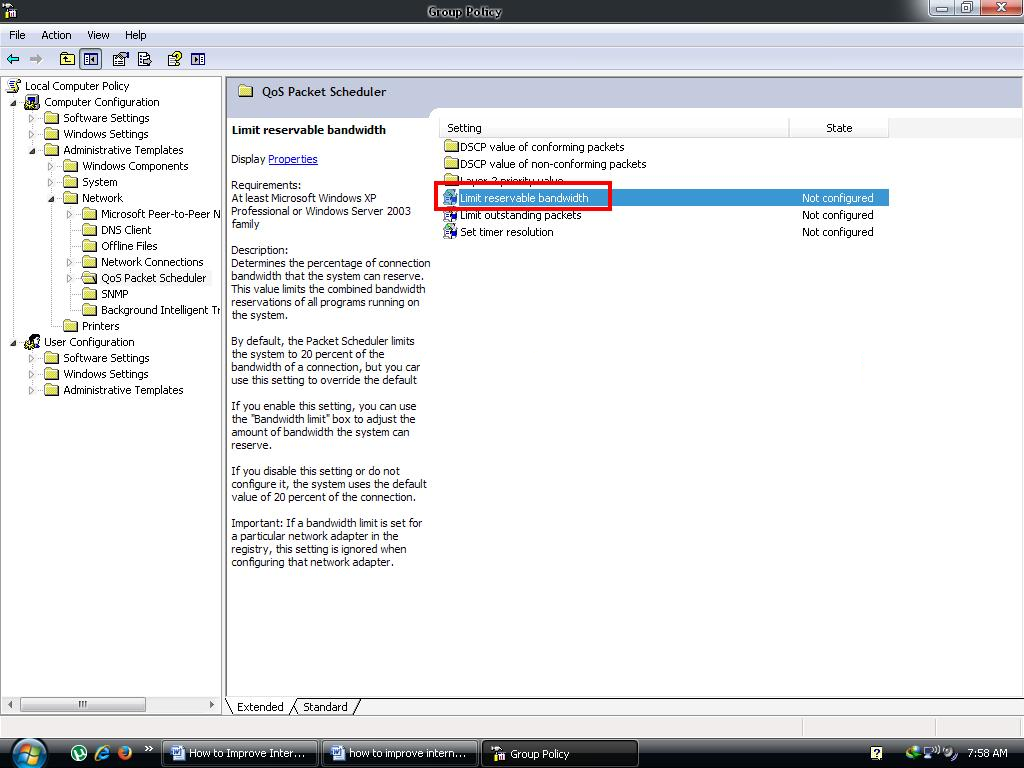Click the question mark tray icon

click(876, 753)
